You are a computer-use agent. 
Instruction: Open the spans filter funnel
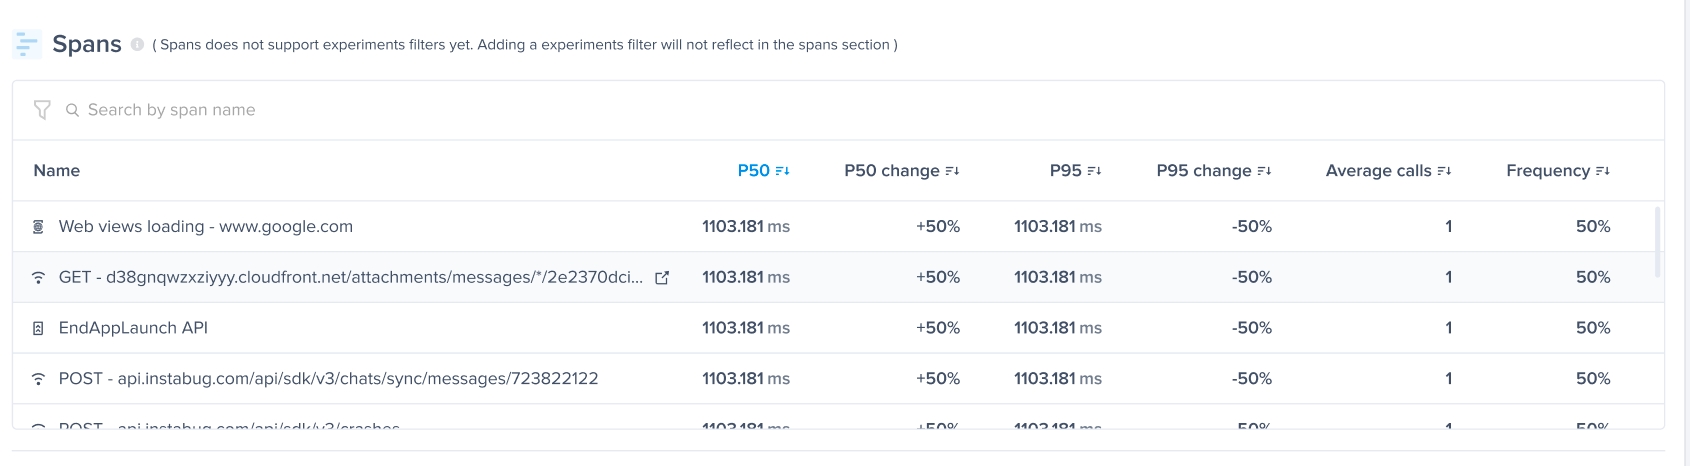[x=42, y=110]
